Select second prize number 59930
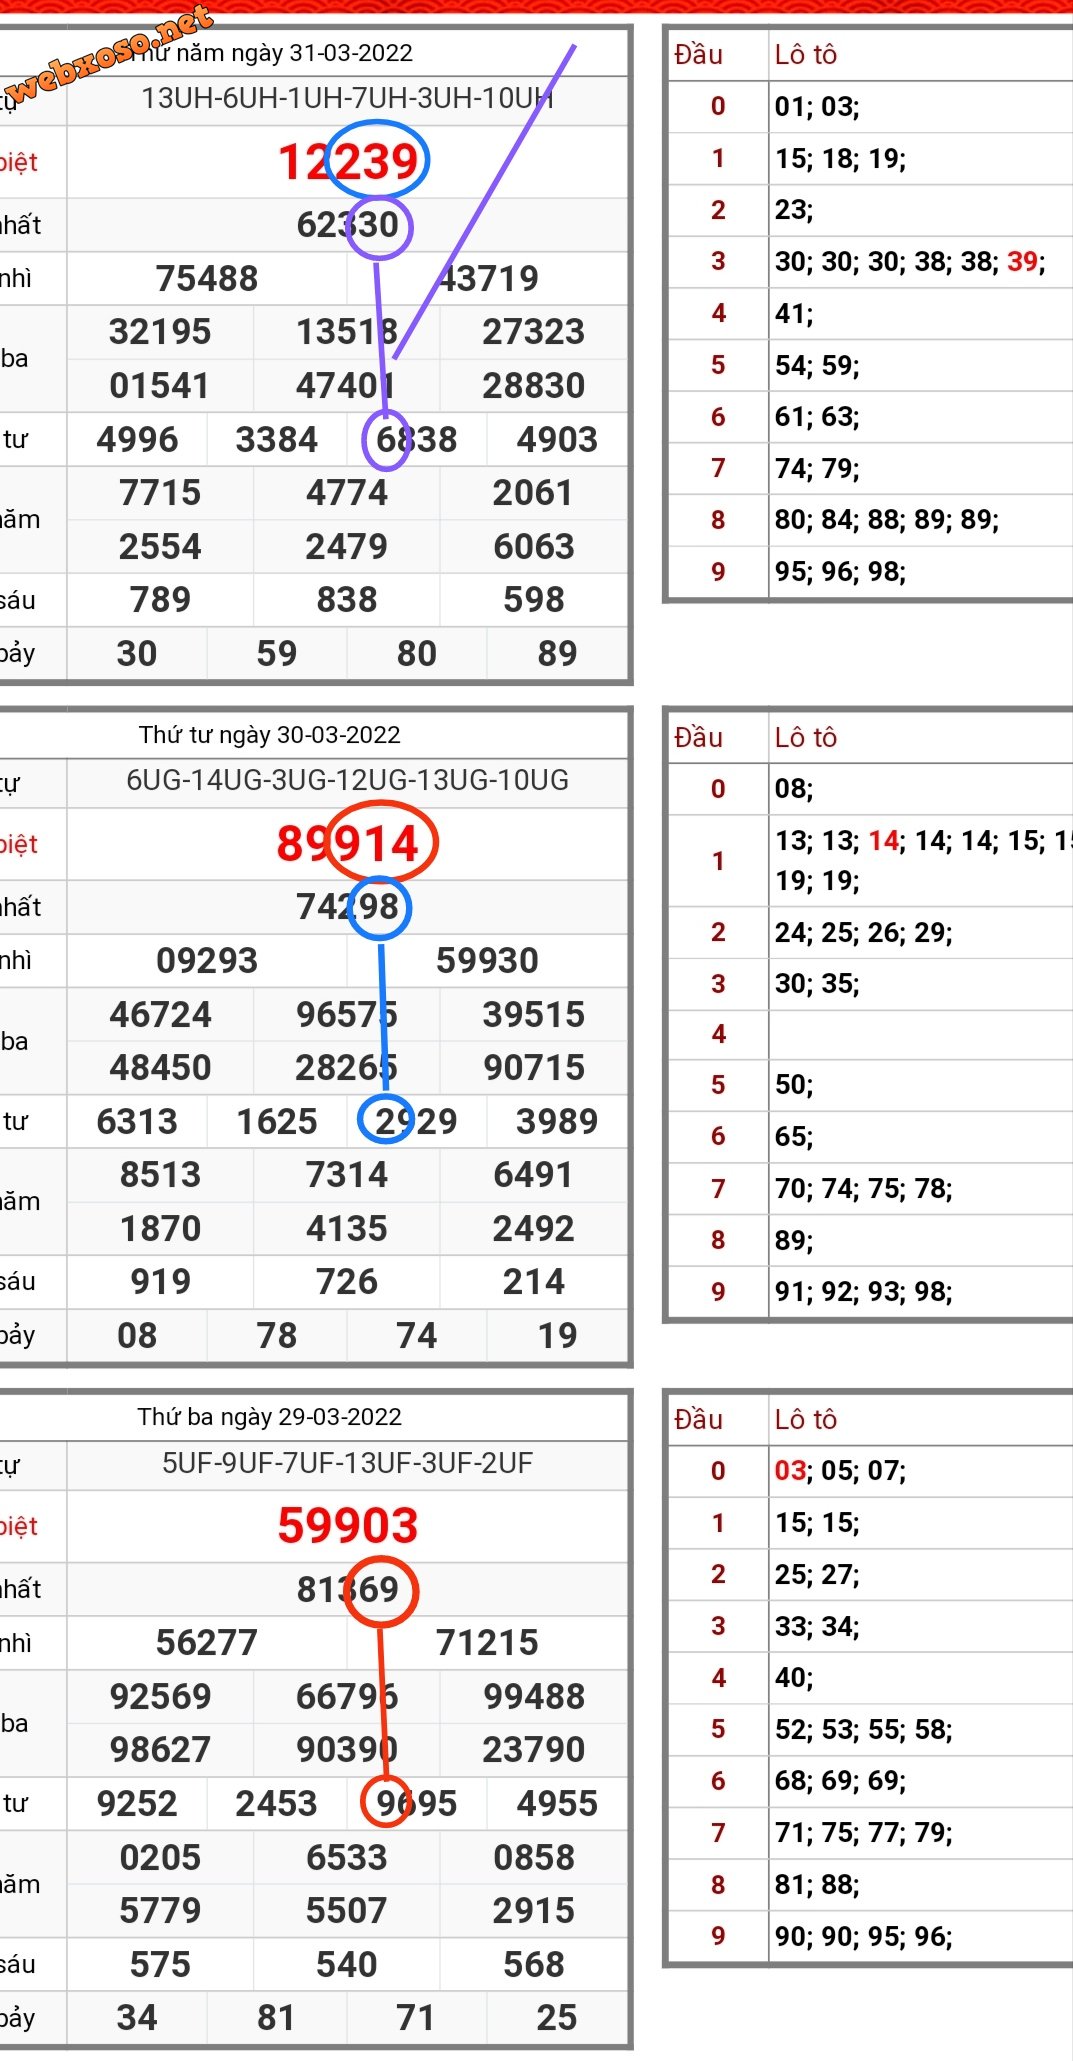The width and height of the screenshot is (1073, 2061). [x=487, y=960]
